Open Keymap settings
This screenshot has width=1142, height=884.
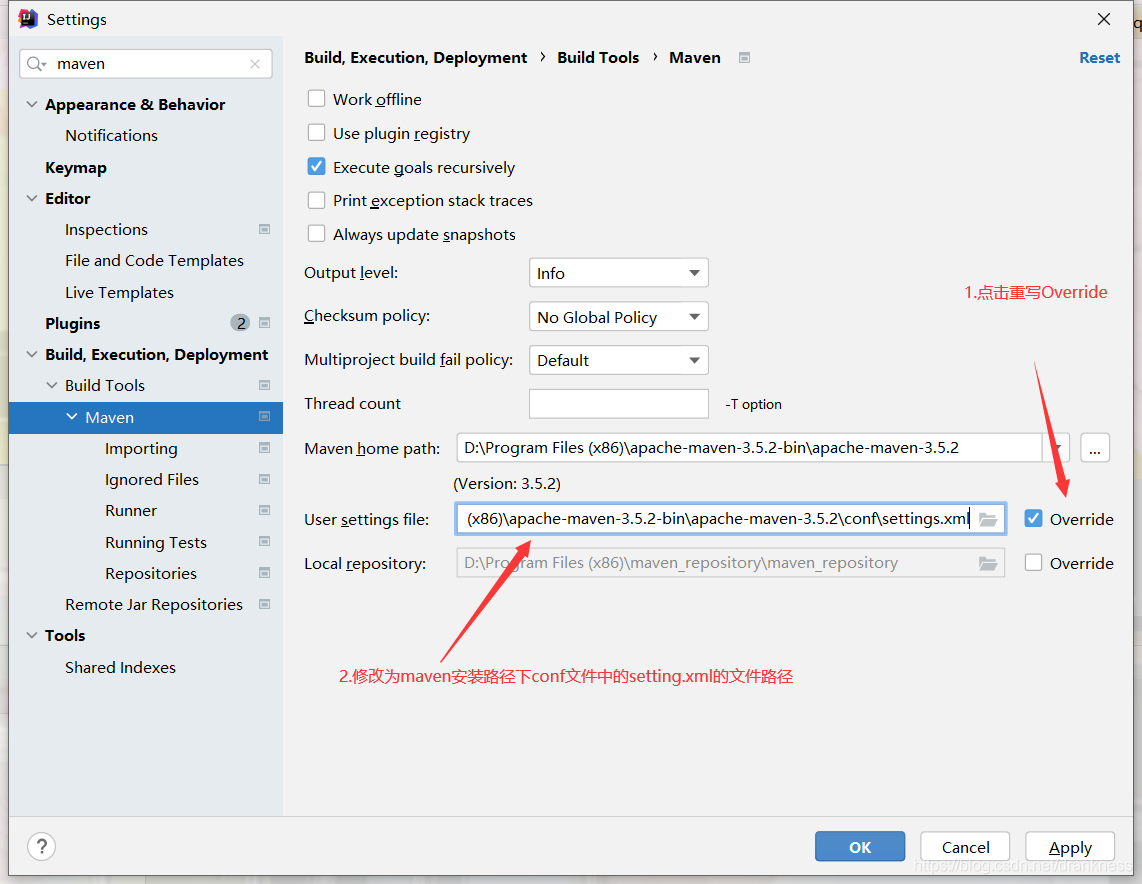pos(76,167)
